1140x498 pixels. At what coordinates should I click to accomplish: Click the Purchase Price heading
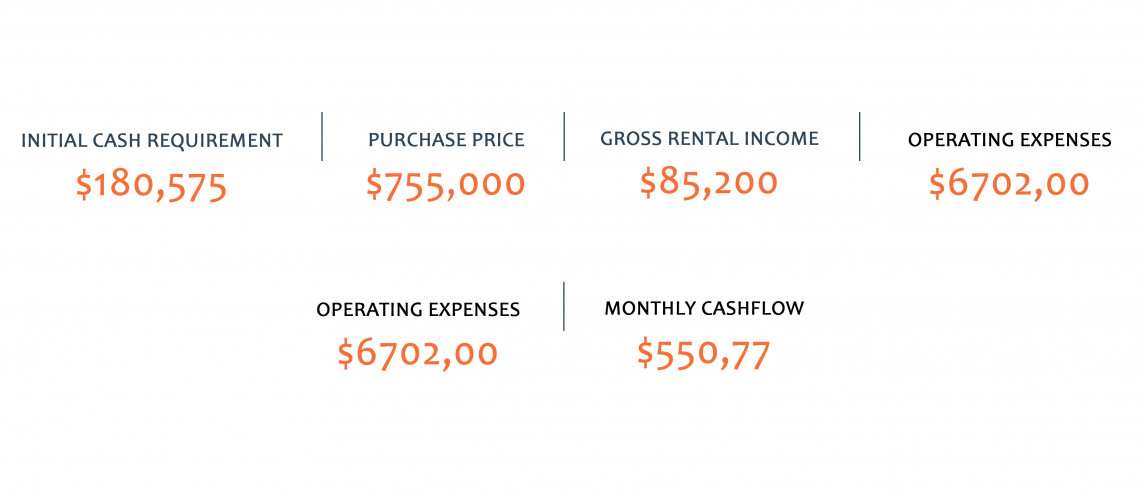click(x=446, y=140)
